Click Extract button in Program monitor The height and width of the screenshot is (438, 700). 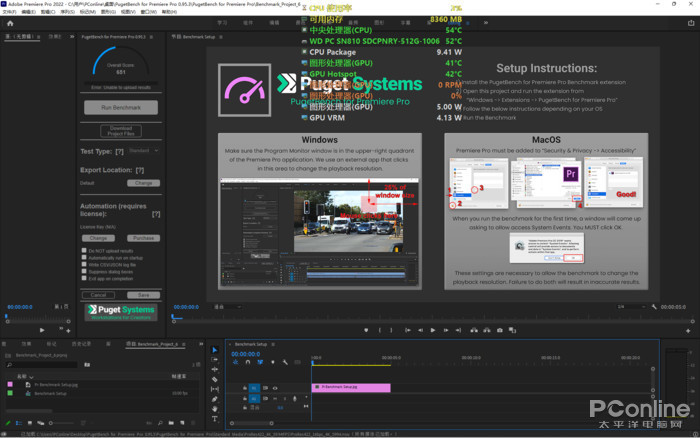click(487, 330)
